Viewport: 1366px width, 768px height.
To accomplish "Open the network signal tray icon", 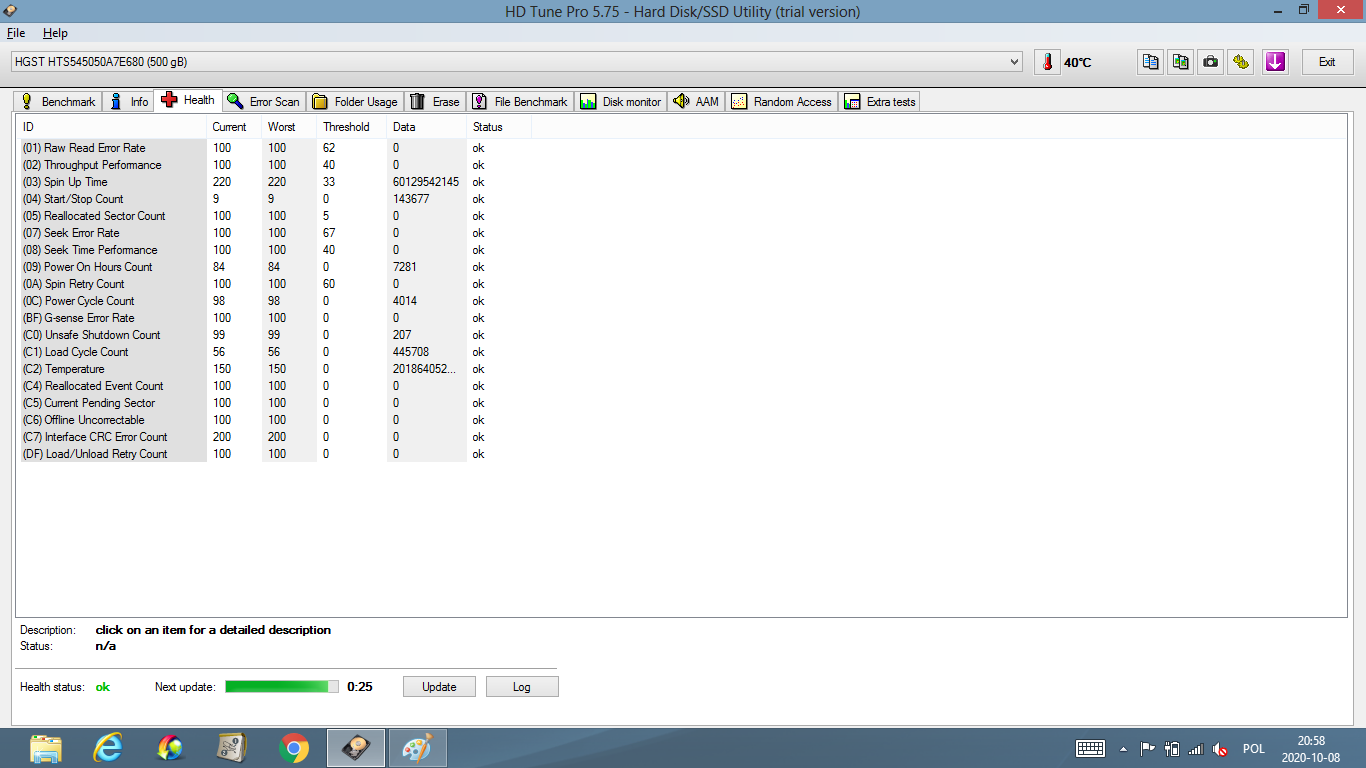I will tap(1196, 749).
